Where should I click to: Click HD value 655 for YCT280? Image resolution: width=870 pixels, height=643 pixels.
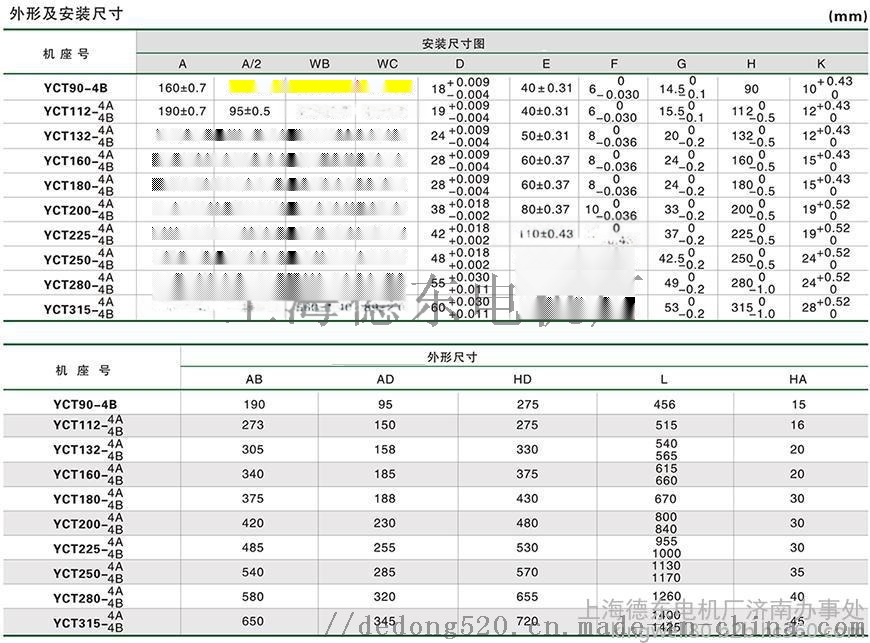point(527,596)
